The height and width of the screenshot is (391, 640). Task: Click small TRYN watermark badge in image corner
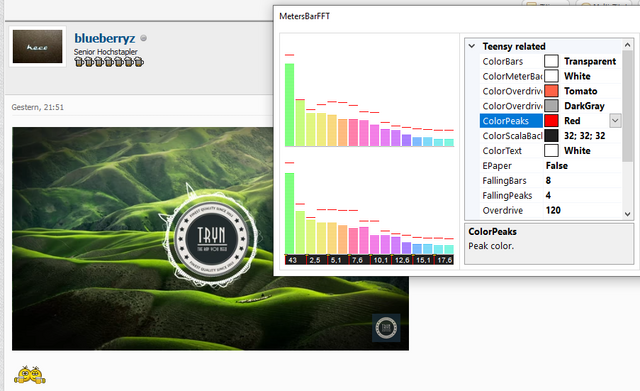pos(386,327)
